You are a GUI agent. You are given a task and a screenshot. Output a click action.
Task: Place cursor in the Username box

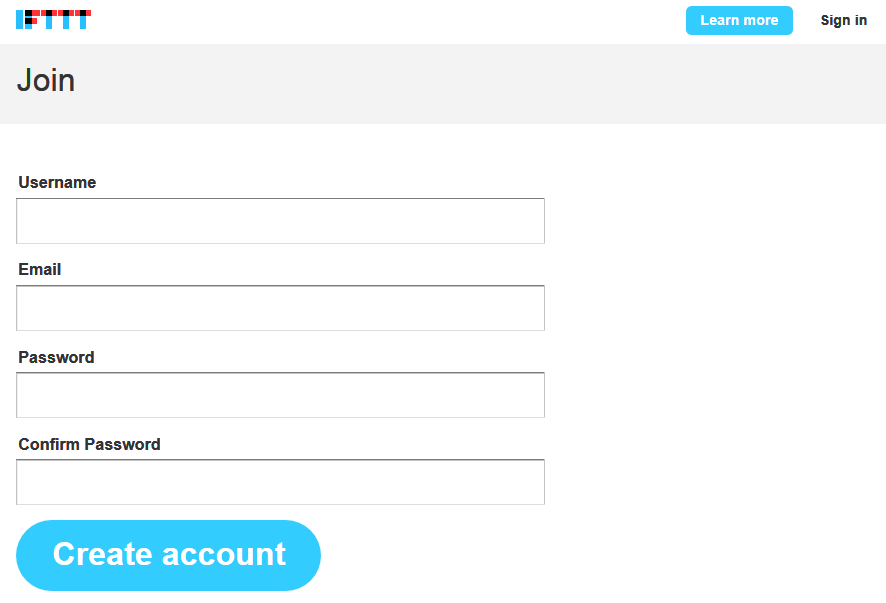(280, 221)
